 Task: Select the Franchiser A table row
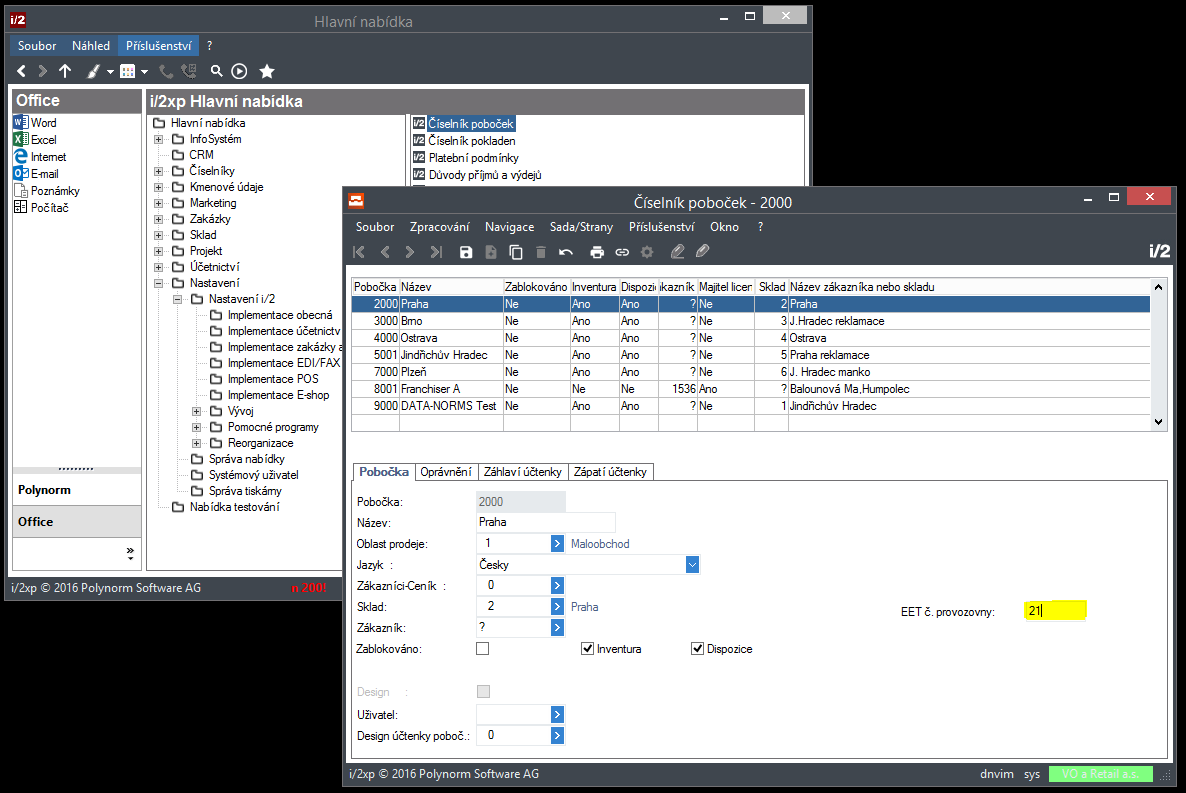pyautogui.click(x=750, y=389)
